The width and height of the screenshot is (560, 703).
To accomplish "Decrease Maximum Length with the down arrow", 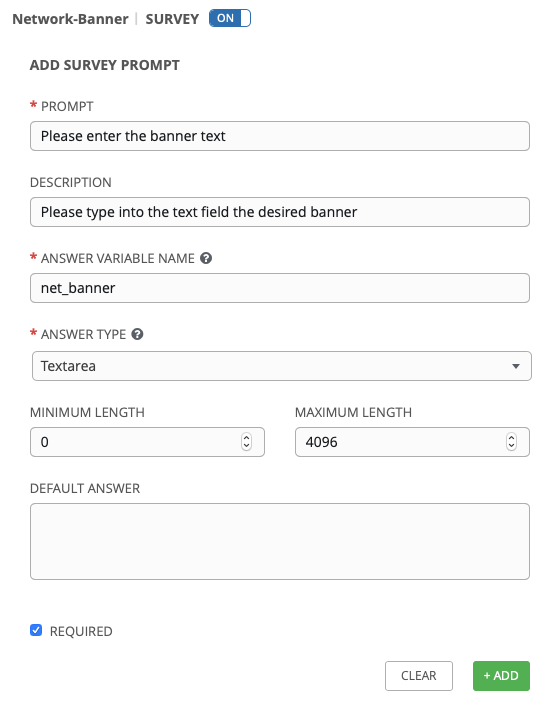I will (x=511, y=446).
